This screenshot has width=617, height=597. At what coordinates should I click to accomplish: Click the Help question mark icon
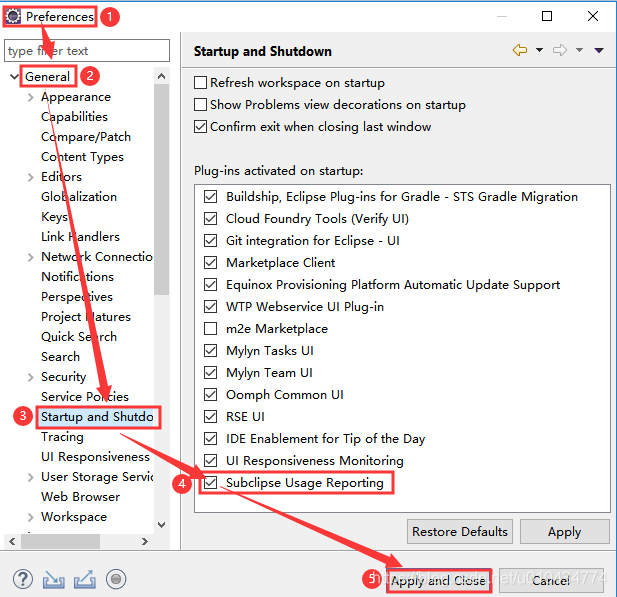(23, 579)
